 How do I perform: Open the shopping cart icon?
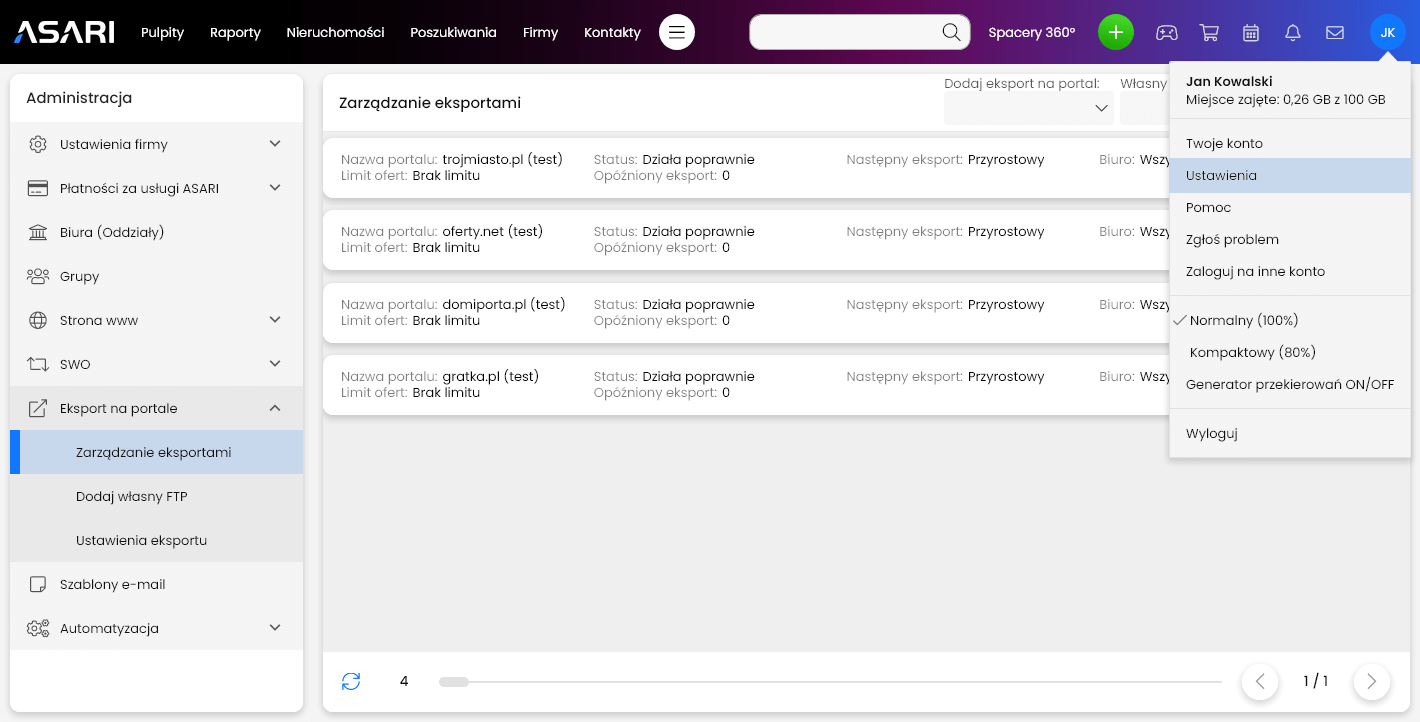tap(1209, 32)
